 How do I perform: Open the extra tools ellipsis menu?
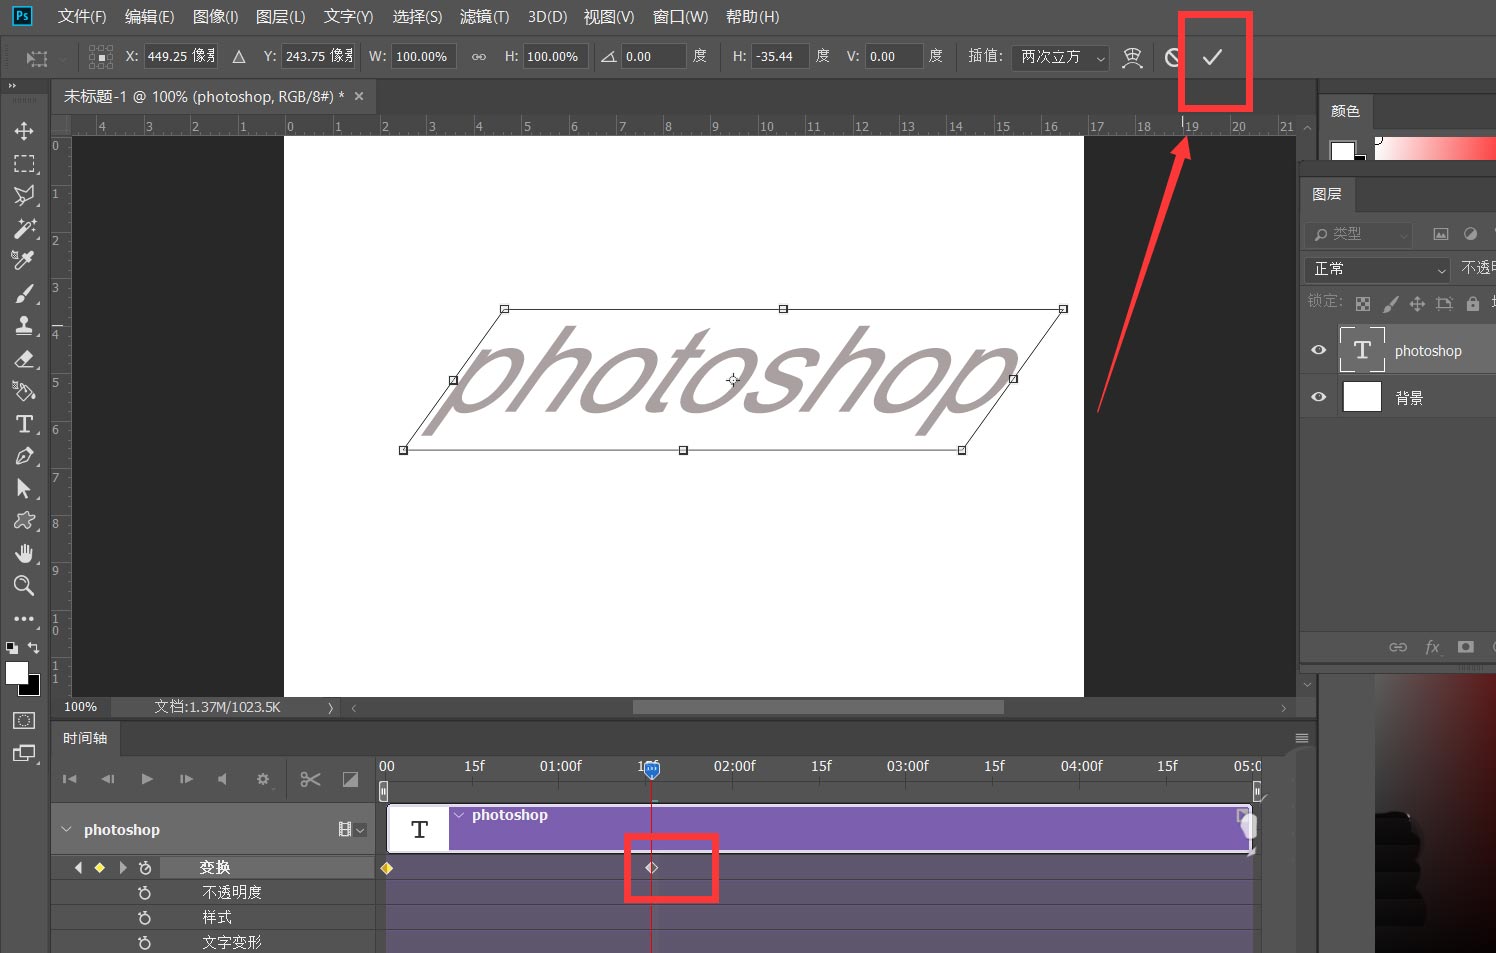[x=24, y=619]
